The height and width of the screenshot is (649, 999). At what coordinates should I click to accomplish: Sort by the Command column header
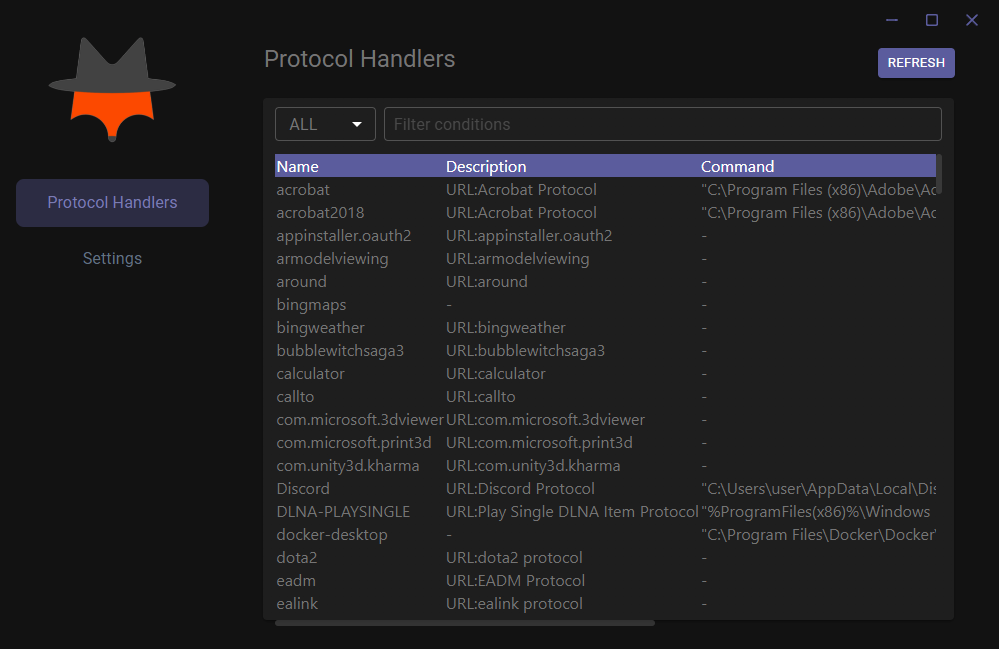737,166
